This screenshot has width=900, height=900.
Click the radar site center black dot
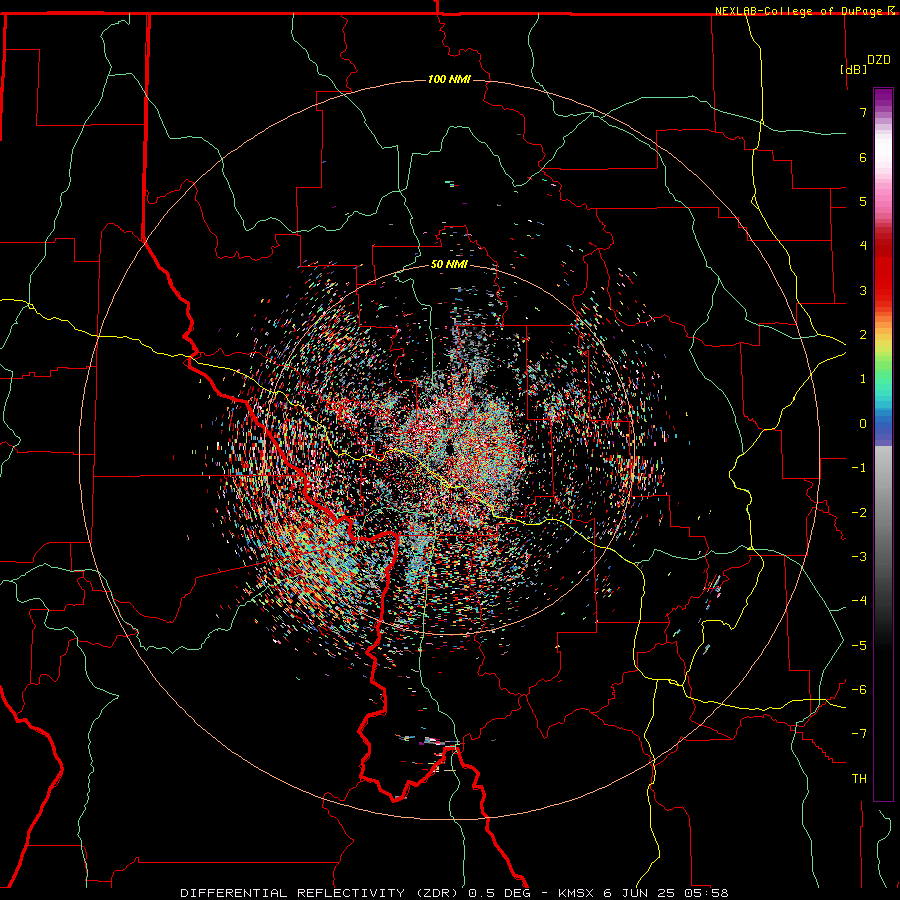(449, 448)
